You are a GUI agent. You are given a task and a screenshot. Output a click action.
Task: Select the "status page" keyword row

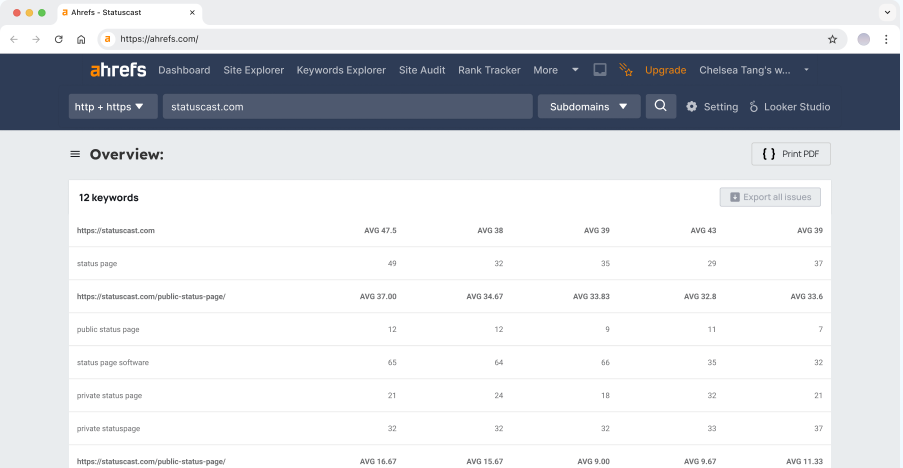[450, 263]
